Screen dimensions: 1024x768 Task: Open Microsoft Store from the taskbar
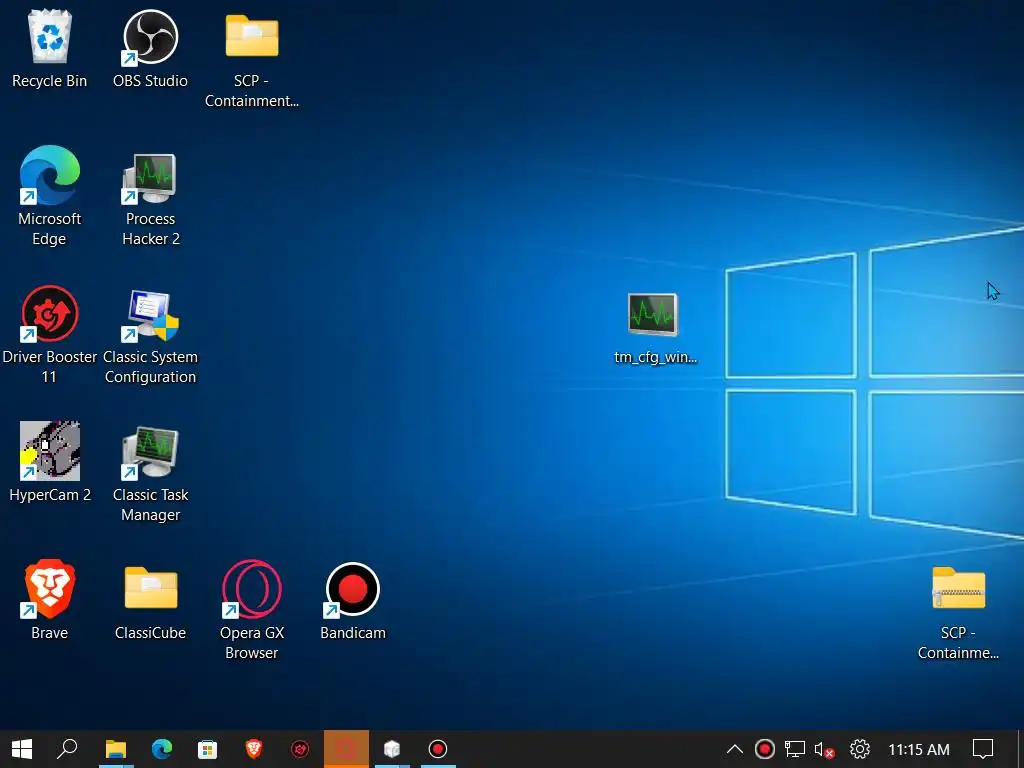click(208, 749)
